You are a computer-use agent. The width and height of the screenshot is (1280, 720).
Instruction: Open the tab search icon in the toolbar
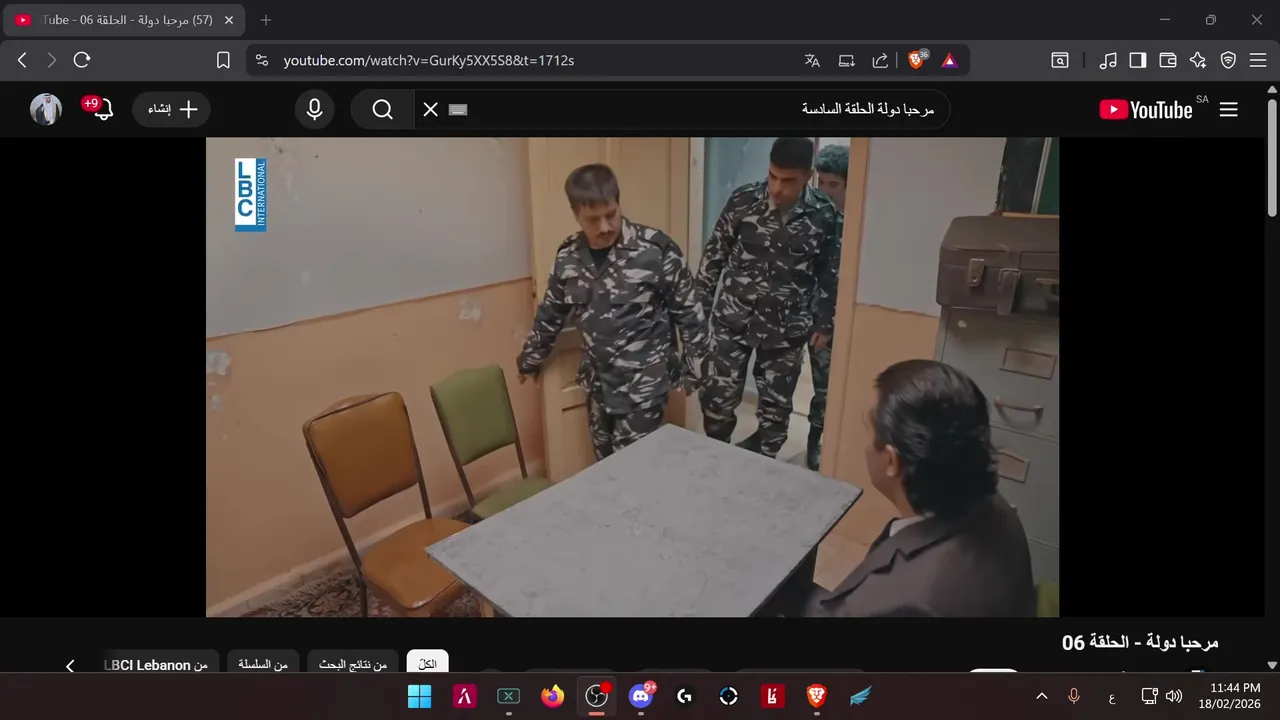pos(1060,60)
